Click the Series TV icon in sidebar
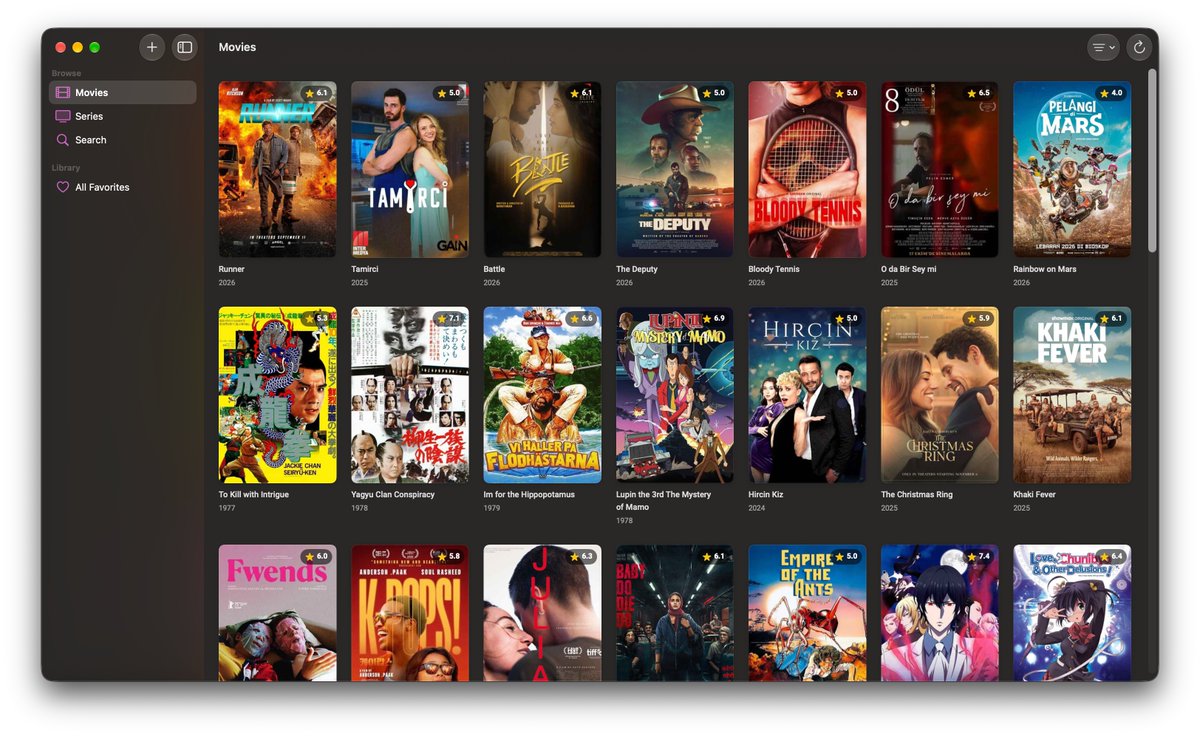The width and height of the screenshot is (1200, 736). [63, 116]
